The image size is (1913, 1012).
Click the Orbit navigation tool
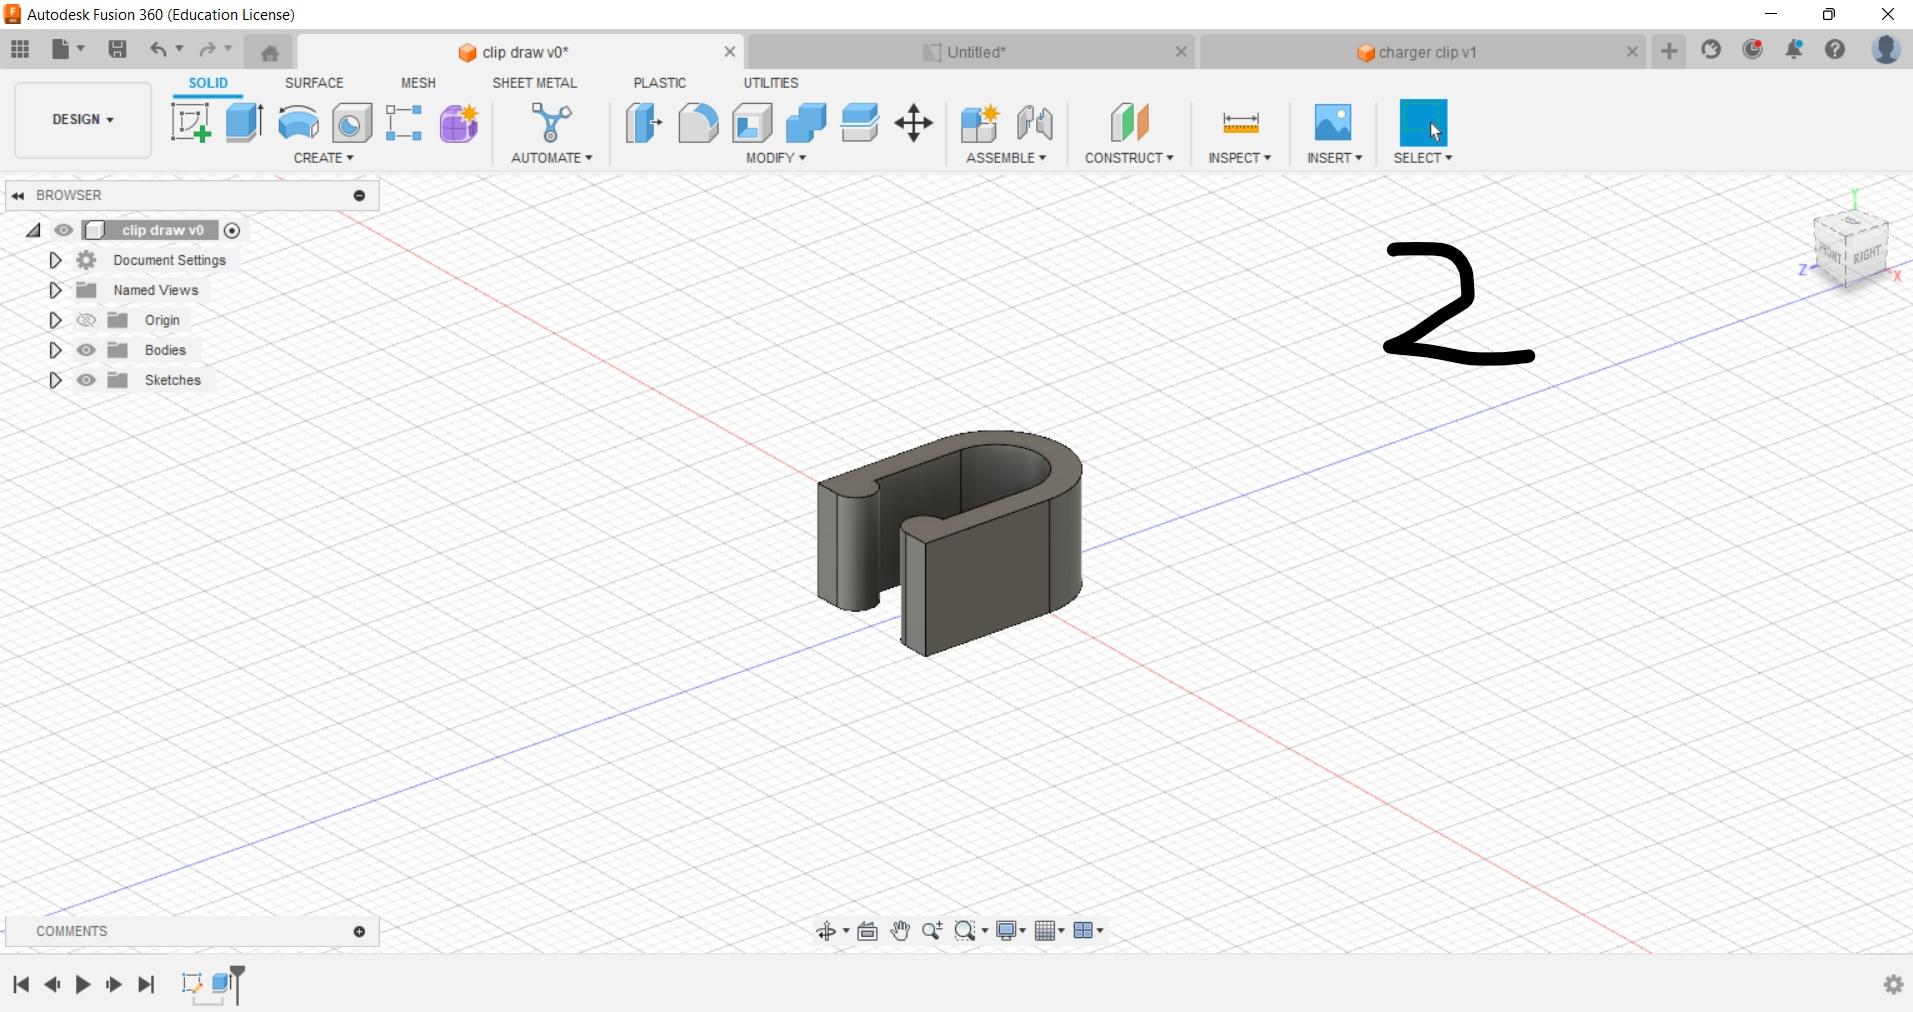pos(826,931)
